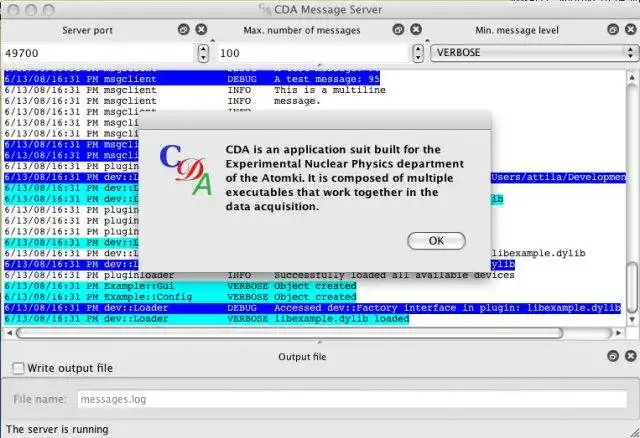640x438 pixels.
Task: Select the 'message.' INFO row
Action: click(162, 101)
